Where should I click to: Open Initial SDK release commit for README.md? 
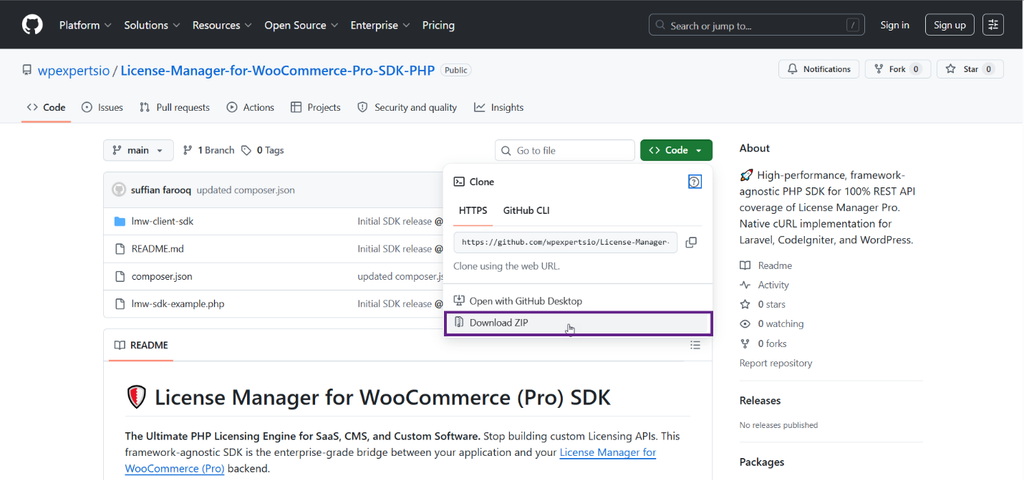[400, 249]
